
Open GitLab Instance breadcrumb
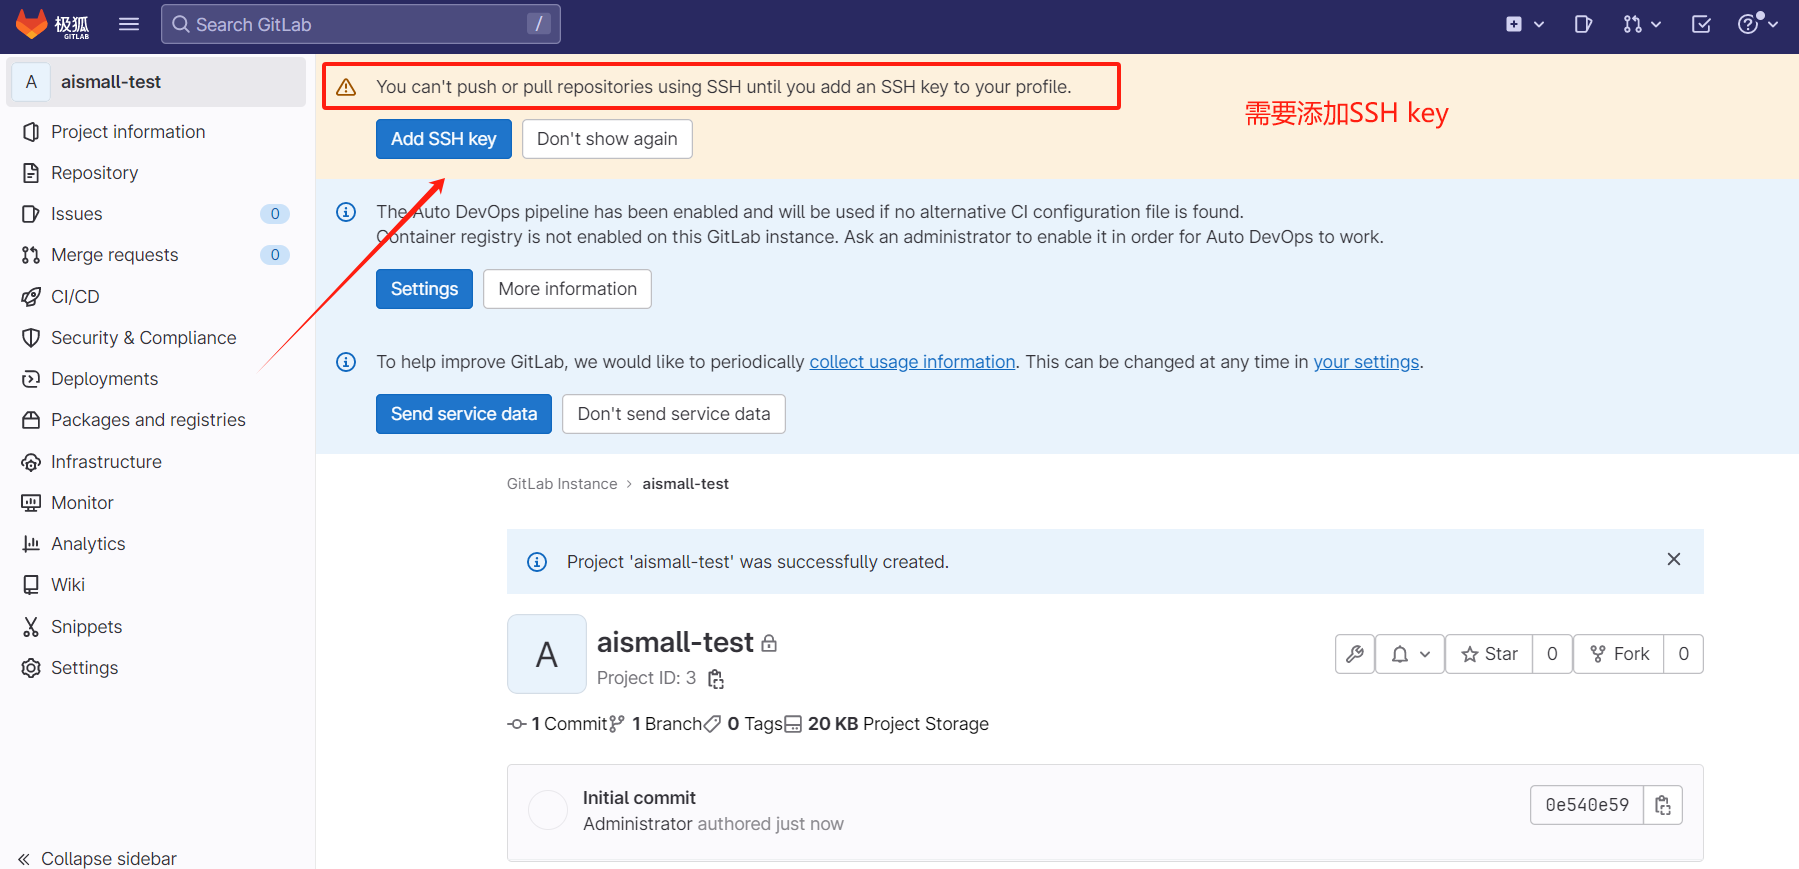562,484
